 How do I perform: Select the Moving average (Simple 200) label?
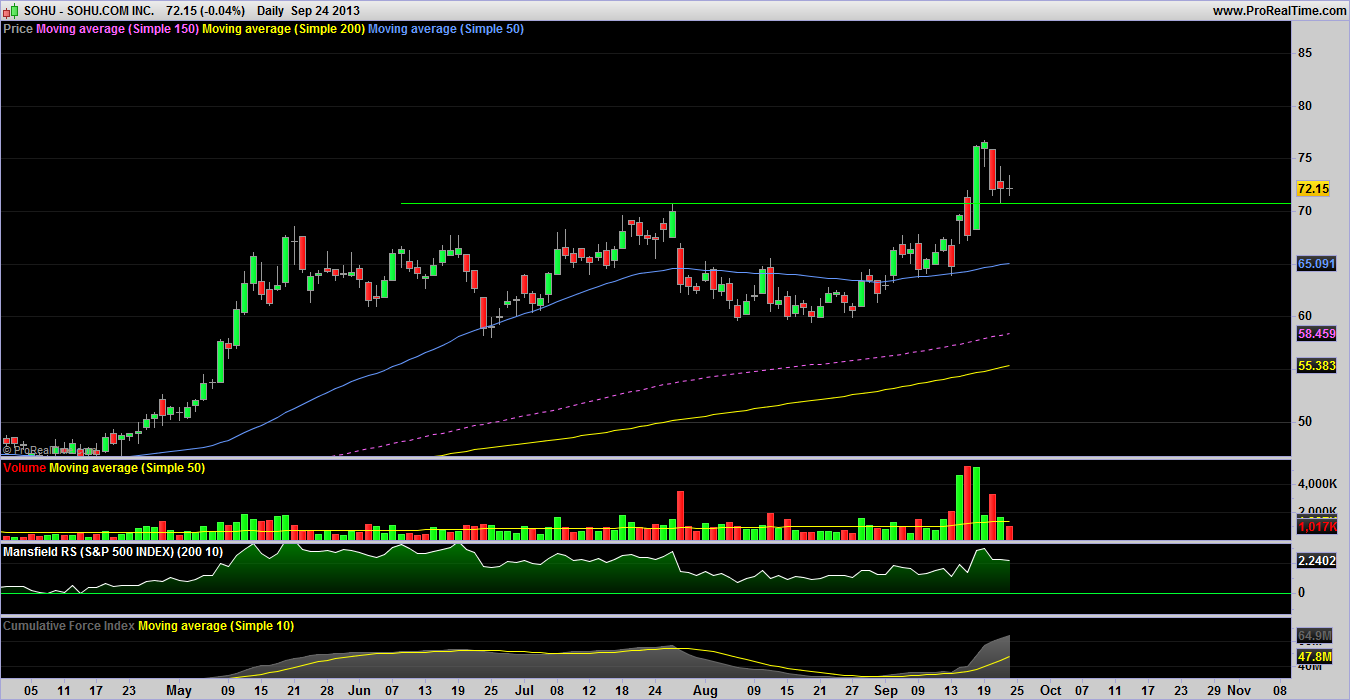click(283, 29)
